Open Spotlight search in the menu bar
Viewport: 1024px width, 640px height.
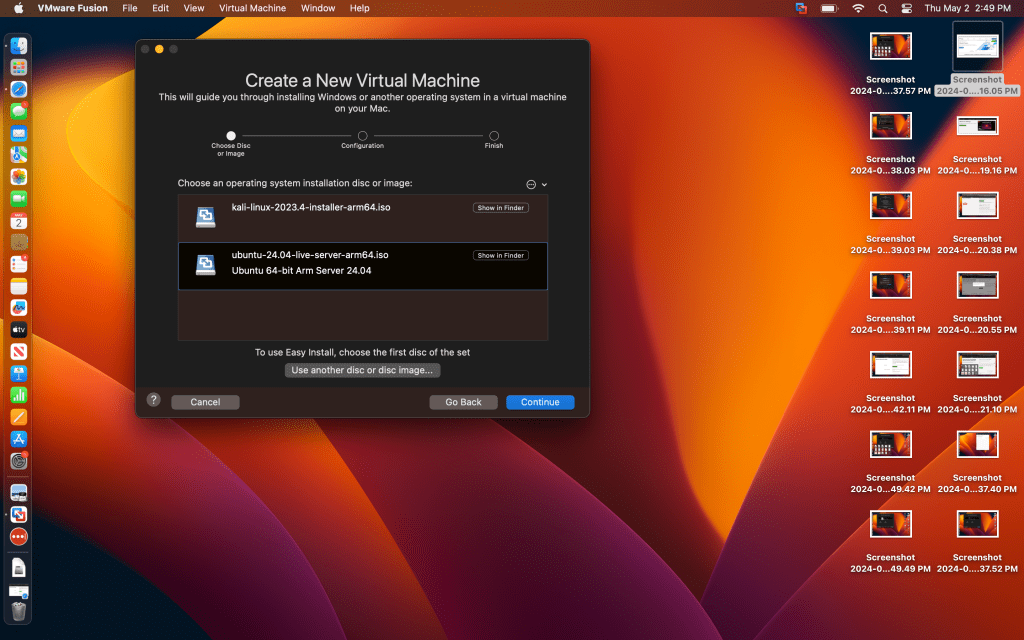[x=883, y=8]
